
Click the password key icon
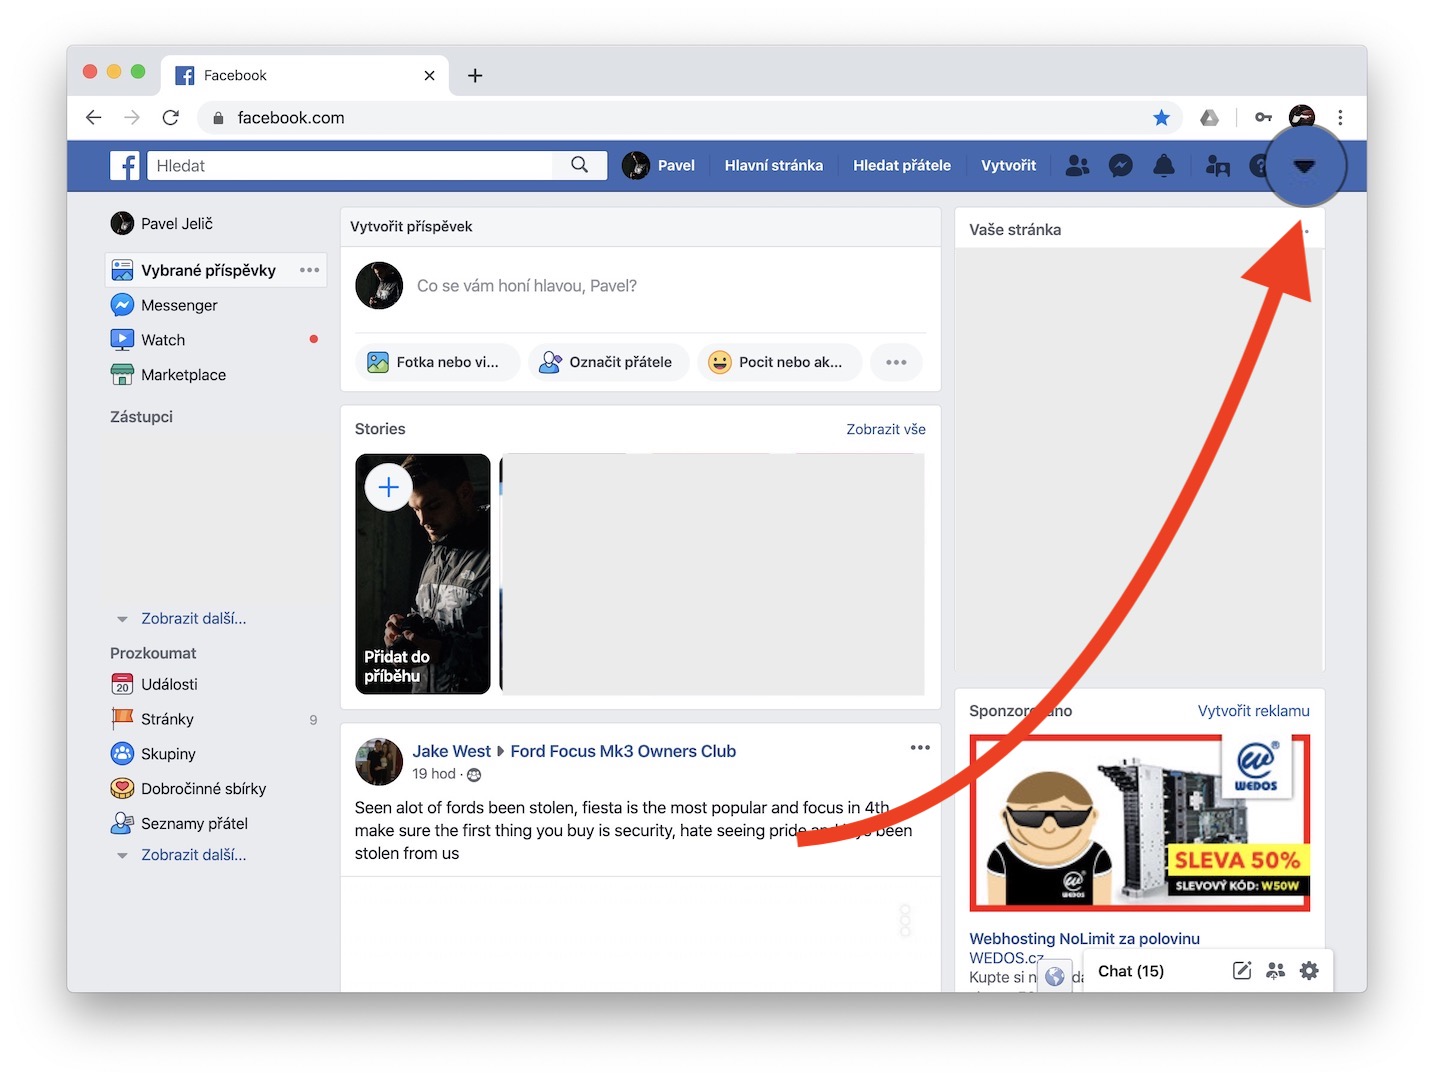pyautogui.click(x=1264, y=118)
